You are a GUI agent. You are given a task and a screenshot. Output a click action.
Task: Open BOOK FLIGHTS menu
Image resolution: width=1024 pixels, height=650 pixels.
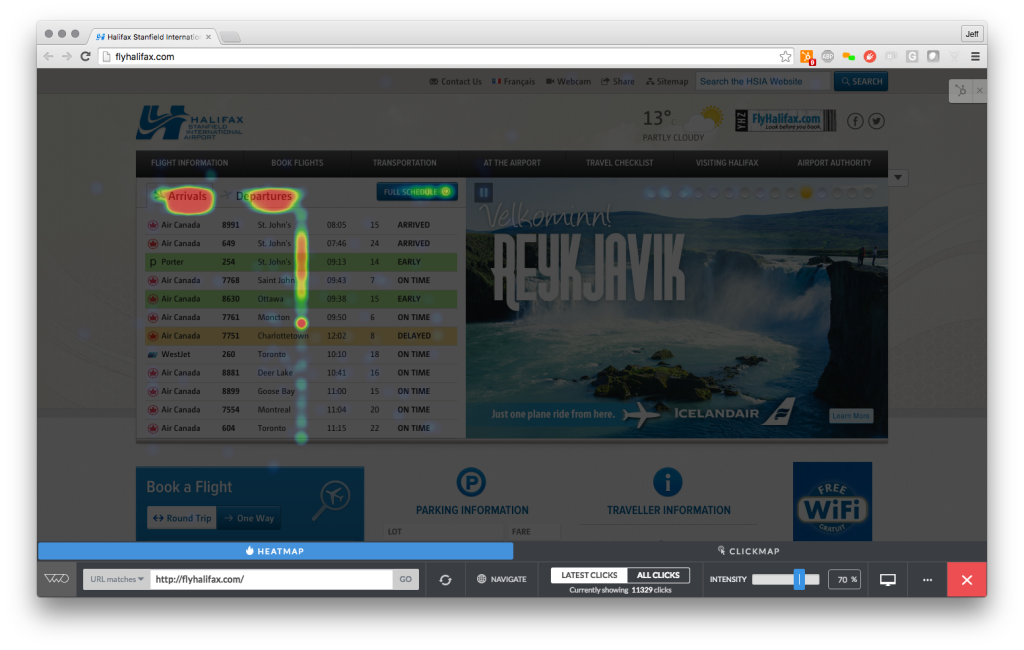click(x=297, y=163)
